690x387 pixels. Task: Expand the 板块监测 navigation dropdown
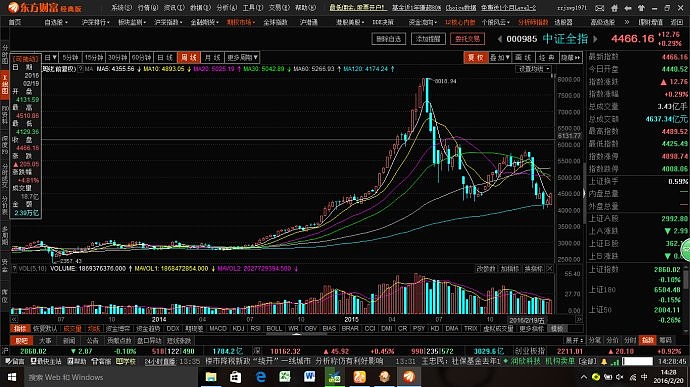pos(132,22)
